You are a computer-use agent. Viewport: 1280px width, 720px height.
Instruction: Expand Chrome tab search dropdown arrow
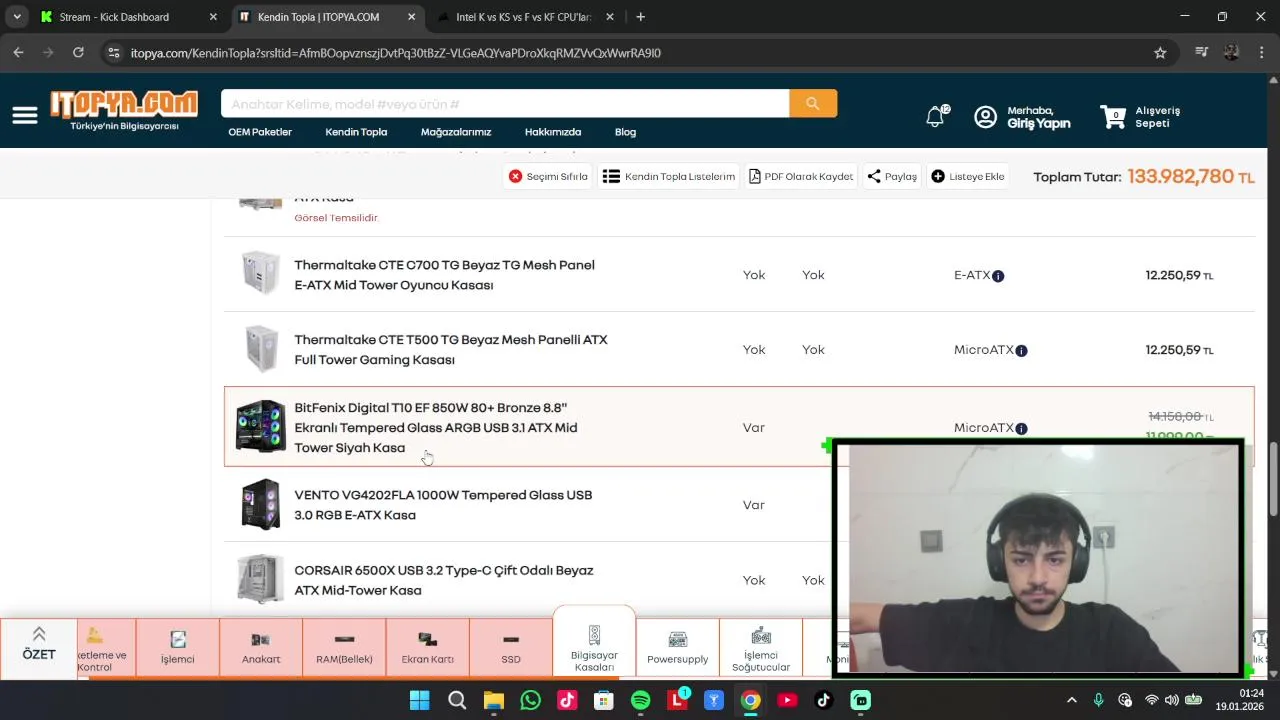point(17,17)
